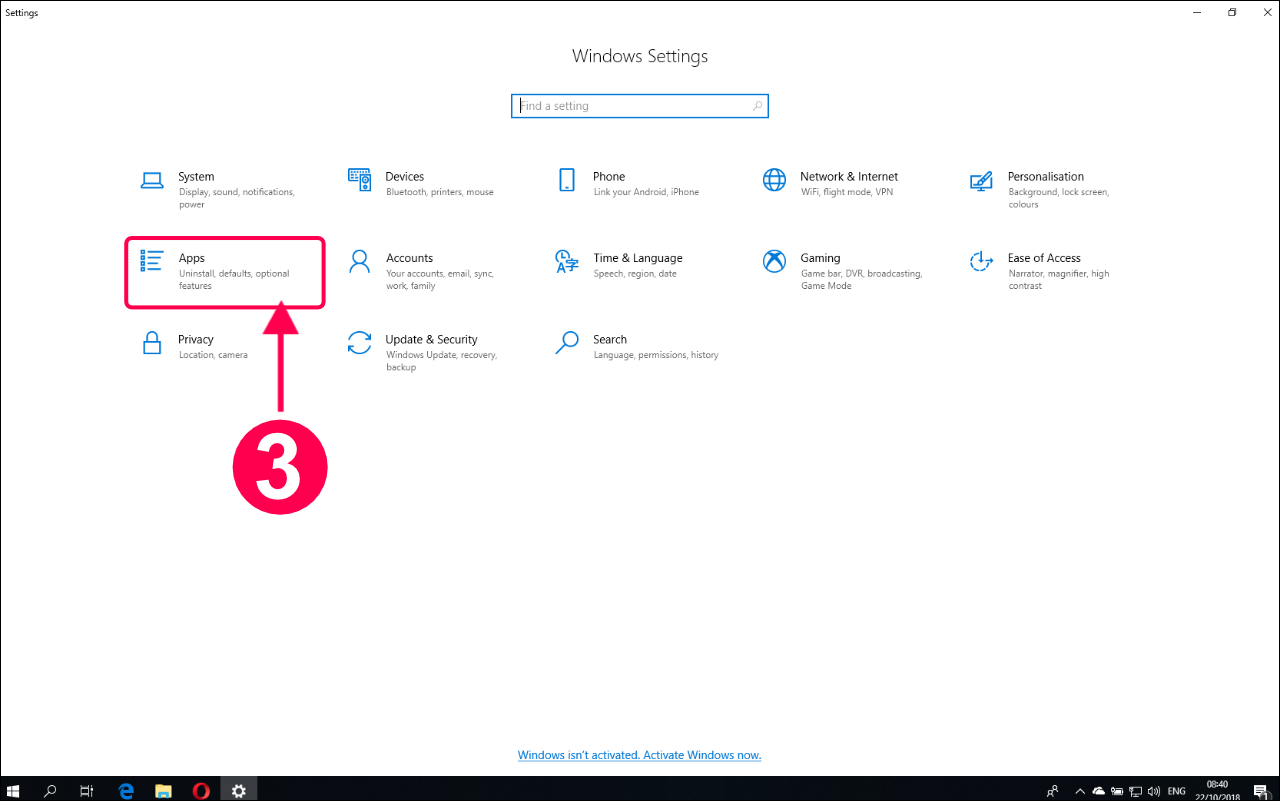Open Network & Internet globe icon
The height and width of the screenshot is (801, 1280).
(774, 180)
